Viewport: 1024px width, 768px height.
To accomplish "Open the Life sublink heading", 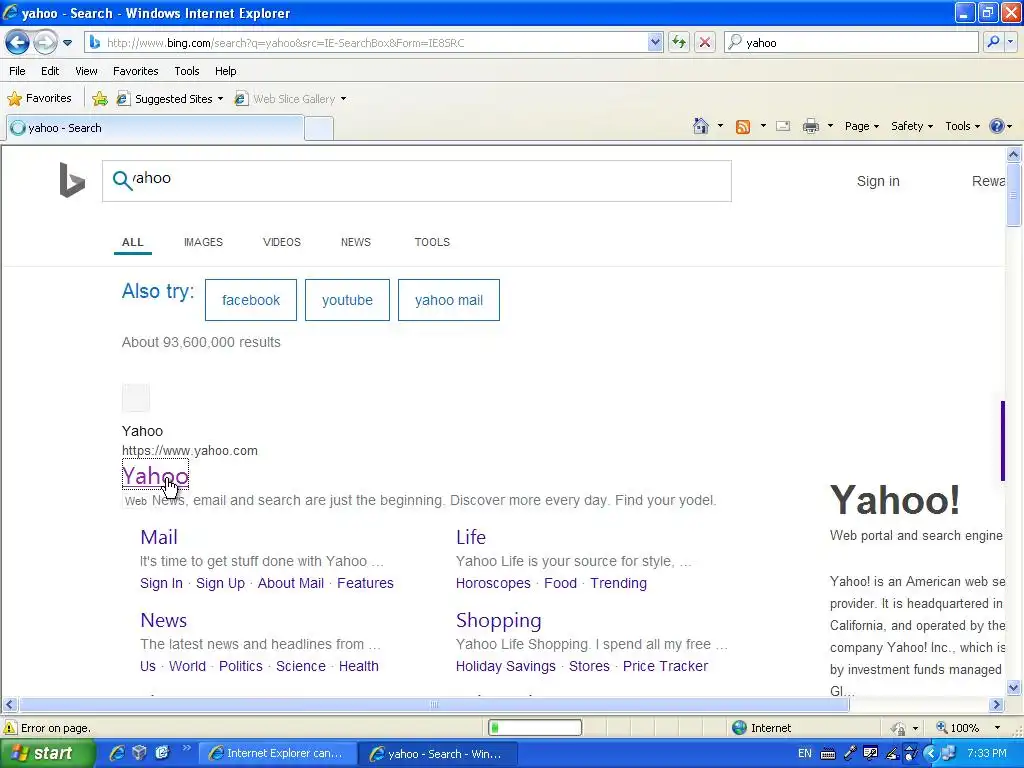I will [x=471, y=537].
